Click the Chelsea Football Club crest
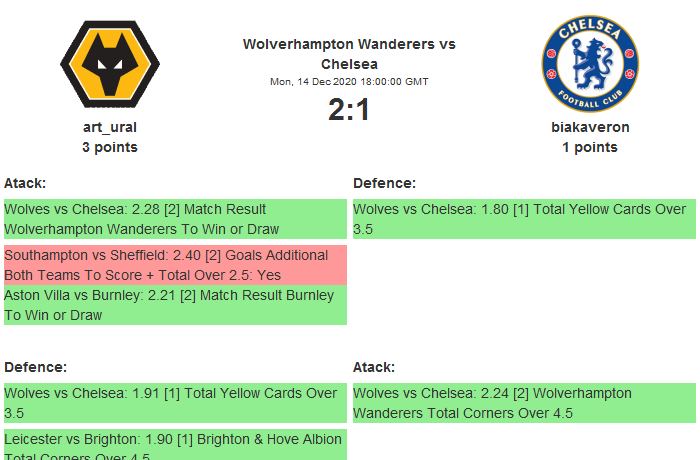This screenshot has height=460, width=700. pos(590,62)
